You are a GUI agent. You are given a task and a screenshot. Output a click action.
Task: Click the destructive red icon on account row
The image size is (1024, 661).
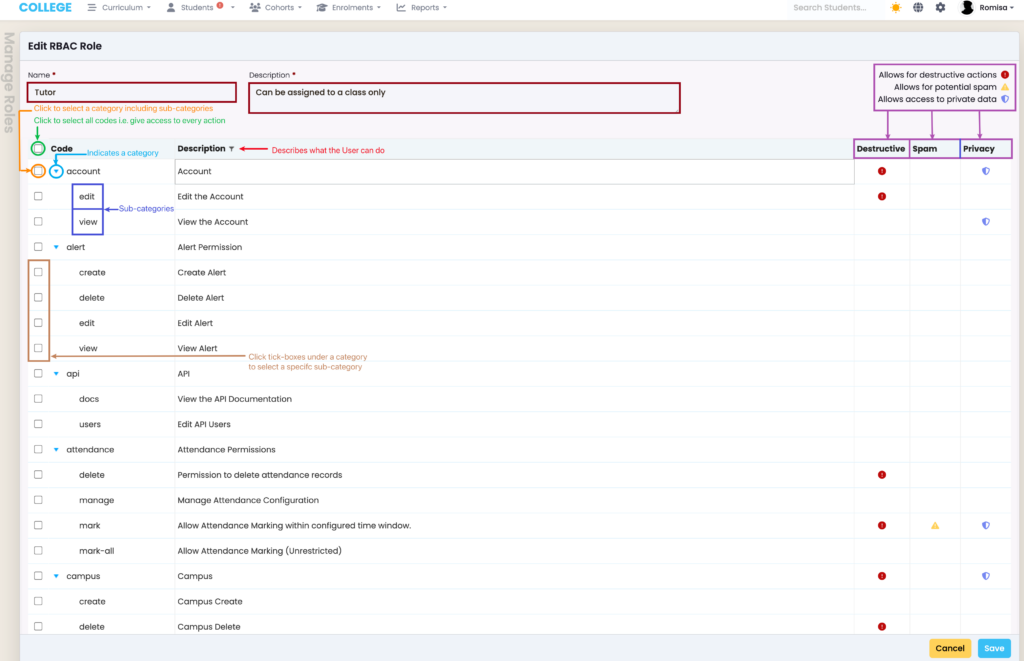(x=881, y=171)
